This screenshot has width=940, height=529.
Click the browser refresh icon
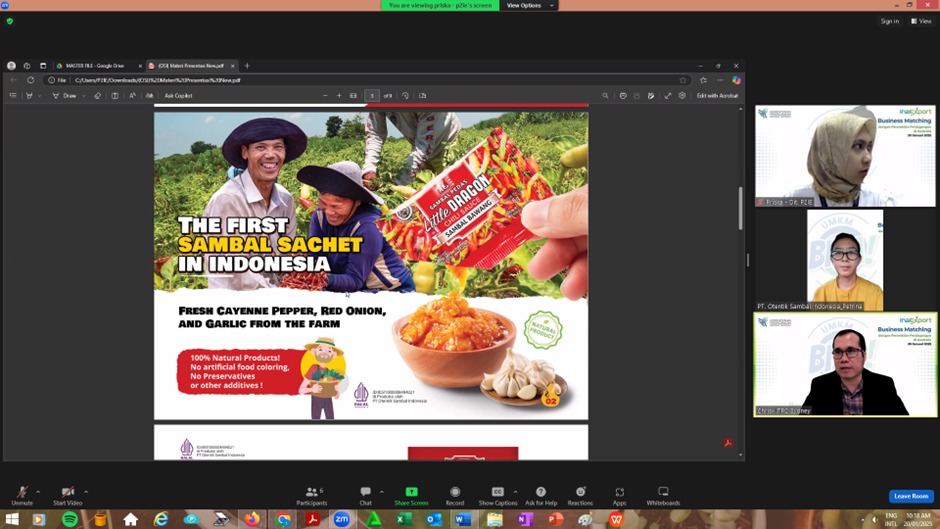(31, 80)
